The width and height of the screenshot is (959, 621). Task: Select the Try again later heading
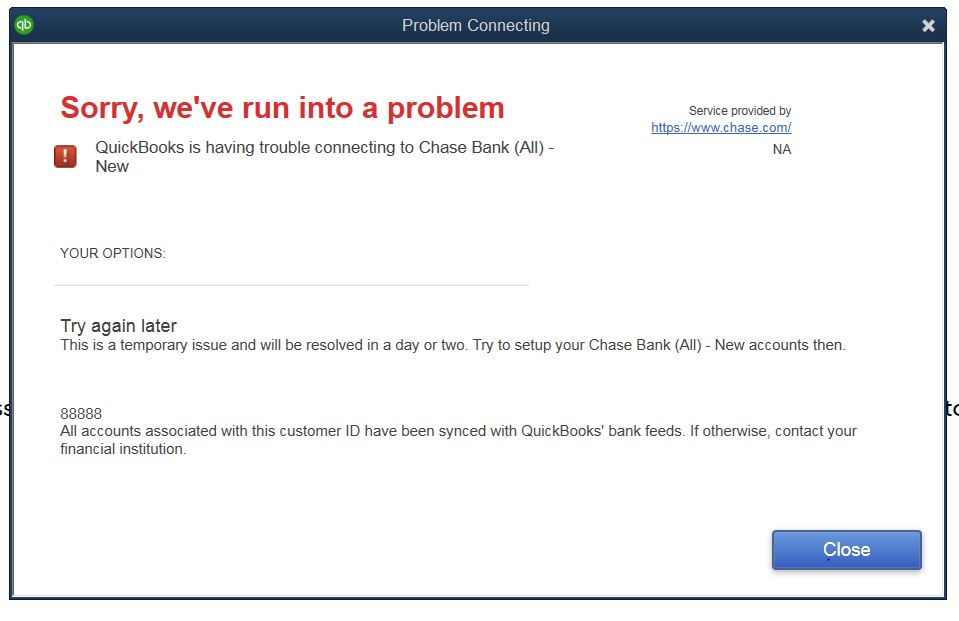117,325
